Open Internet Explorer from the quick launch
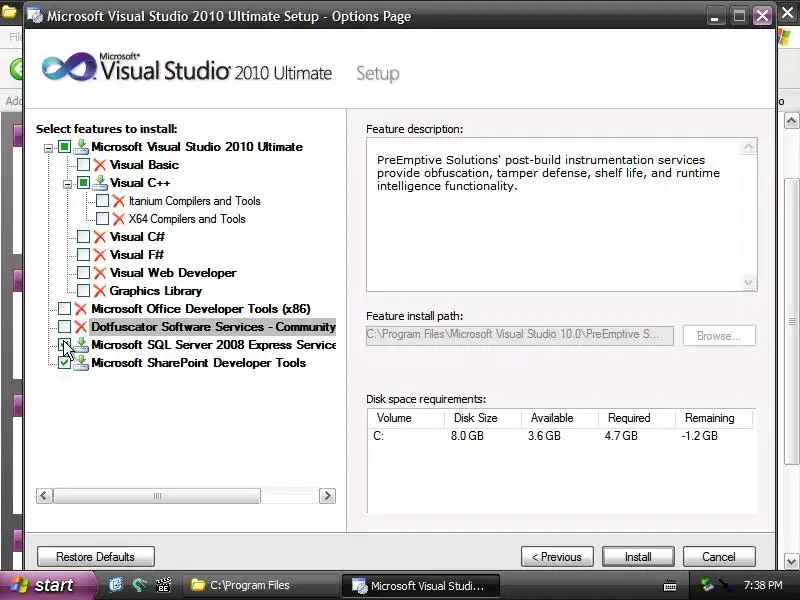Image resolution: width=800 pixels, height=600 pixels. tap(116, 585)
